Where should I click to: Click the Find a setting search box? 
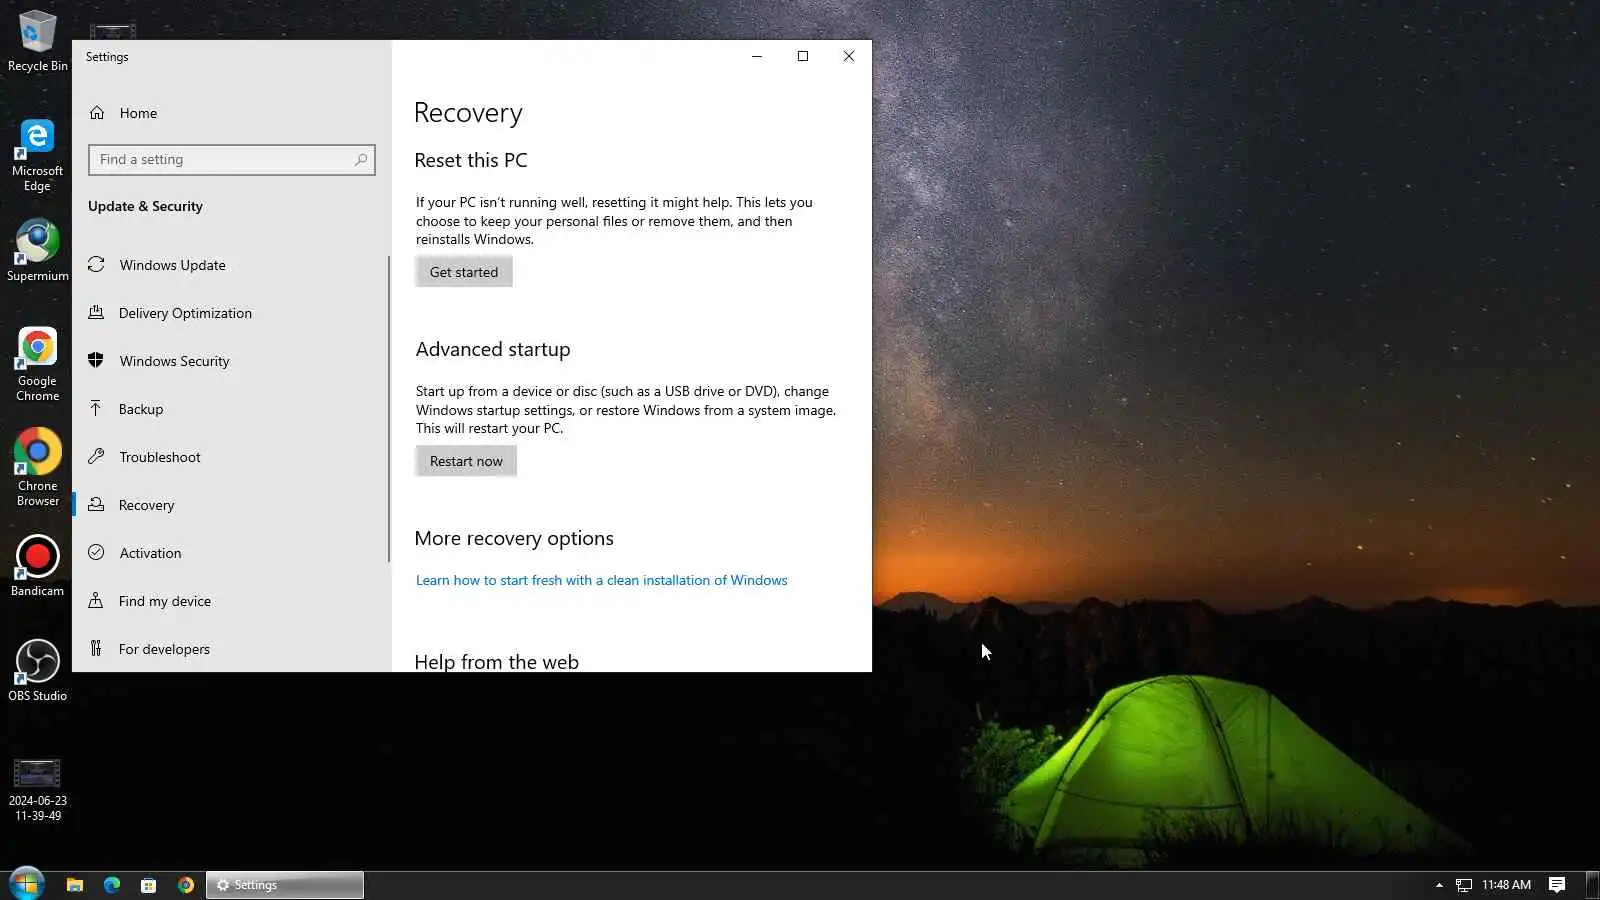pyautogui.click(x=232, y=160)
